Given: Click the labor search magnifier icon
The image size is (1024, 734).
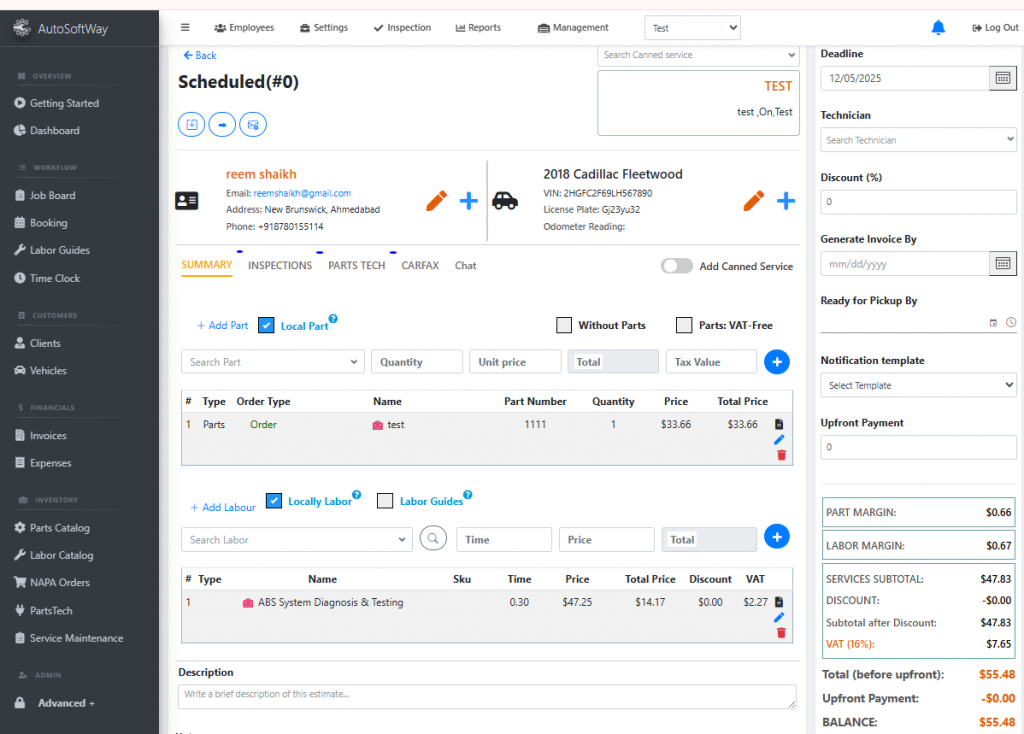Looking at the screenshot, I should tap(433, 539).
